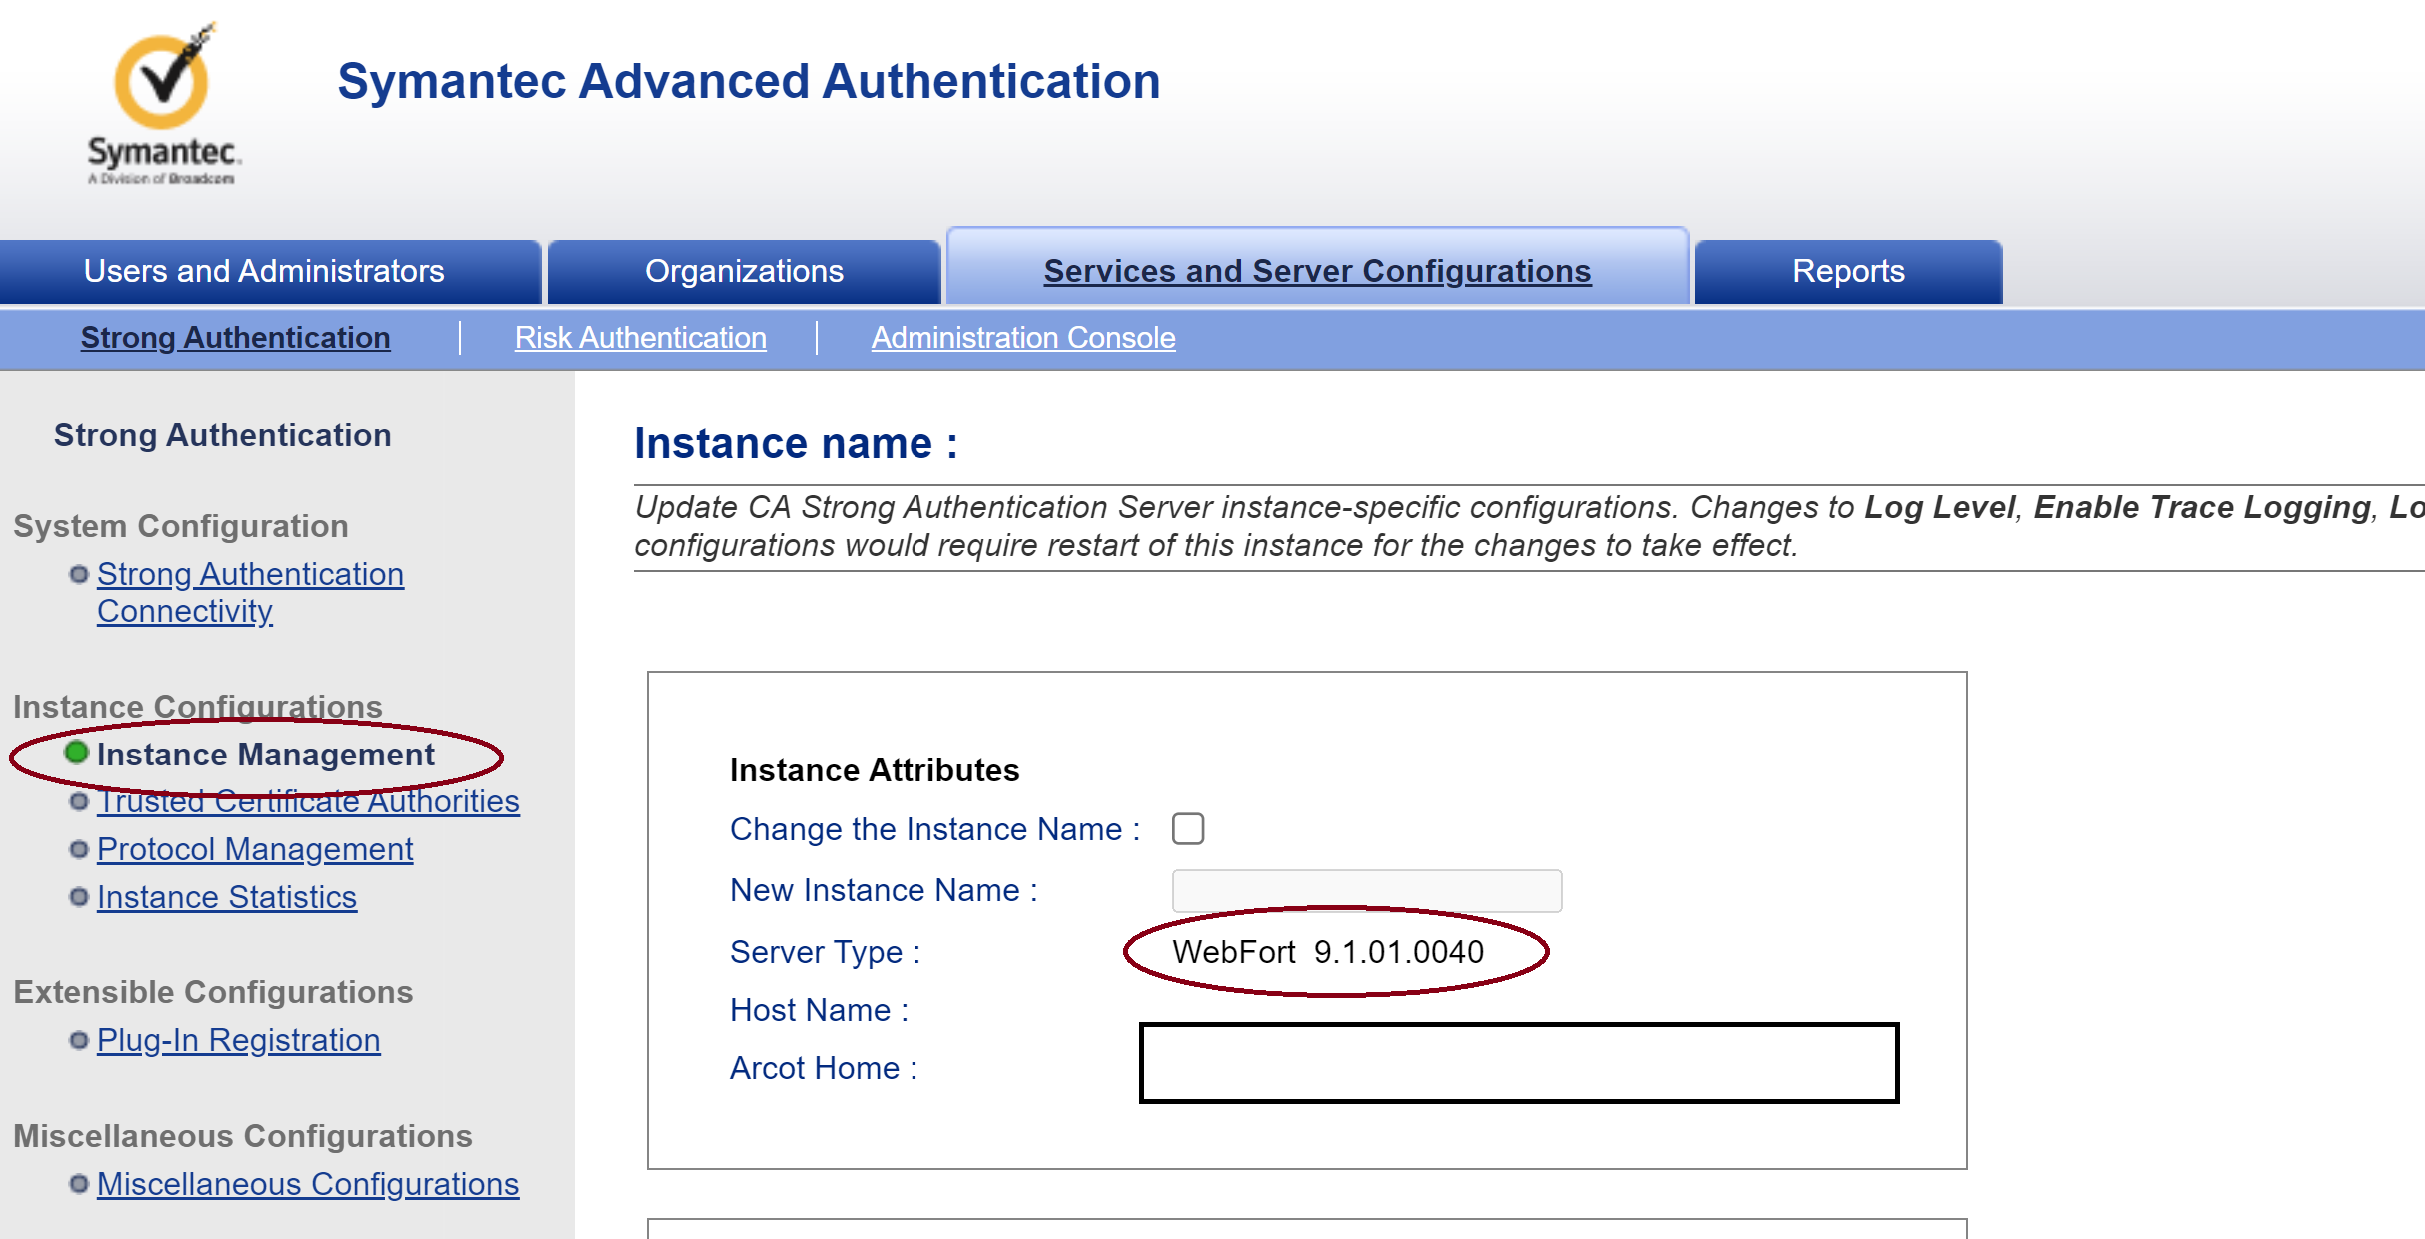Select Services and Server Configurations tab
Image resolution: width=2425 pixels, height=1239 pixels.
(1317, 271)
